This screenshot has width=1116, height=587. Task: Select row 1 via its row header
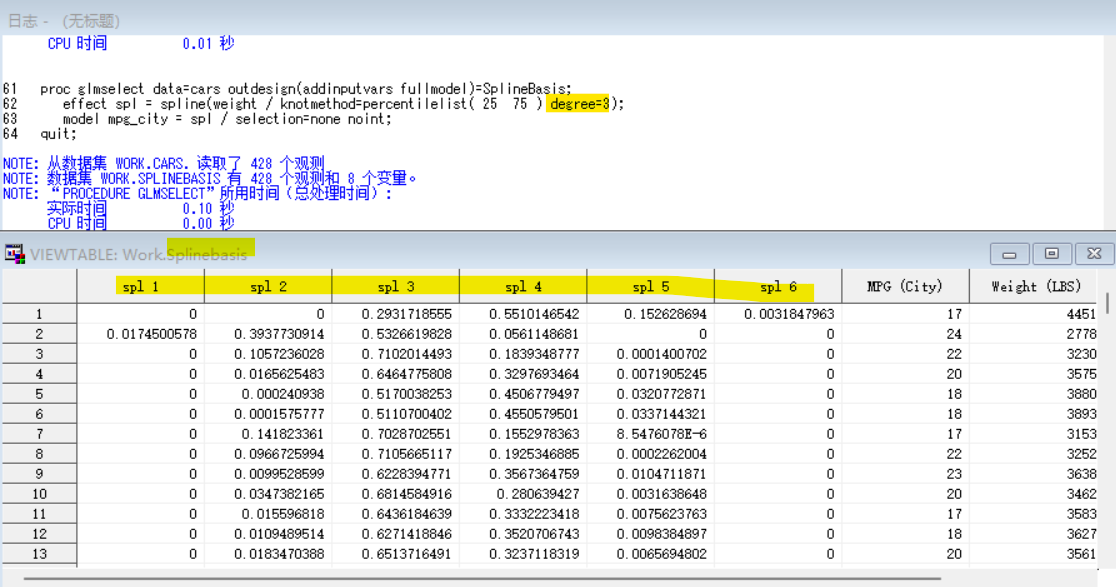click(39, 314)
